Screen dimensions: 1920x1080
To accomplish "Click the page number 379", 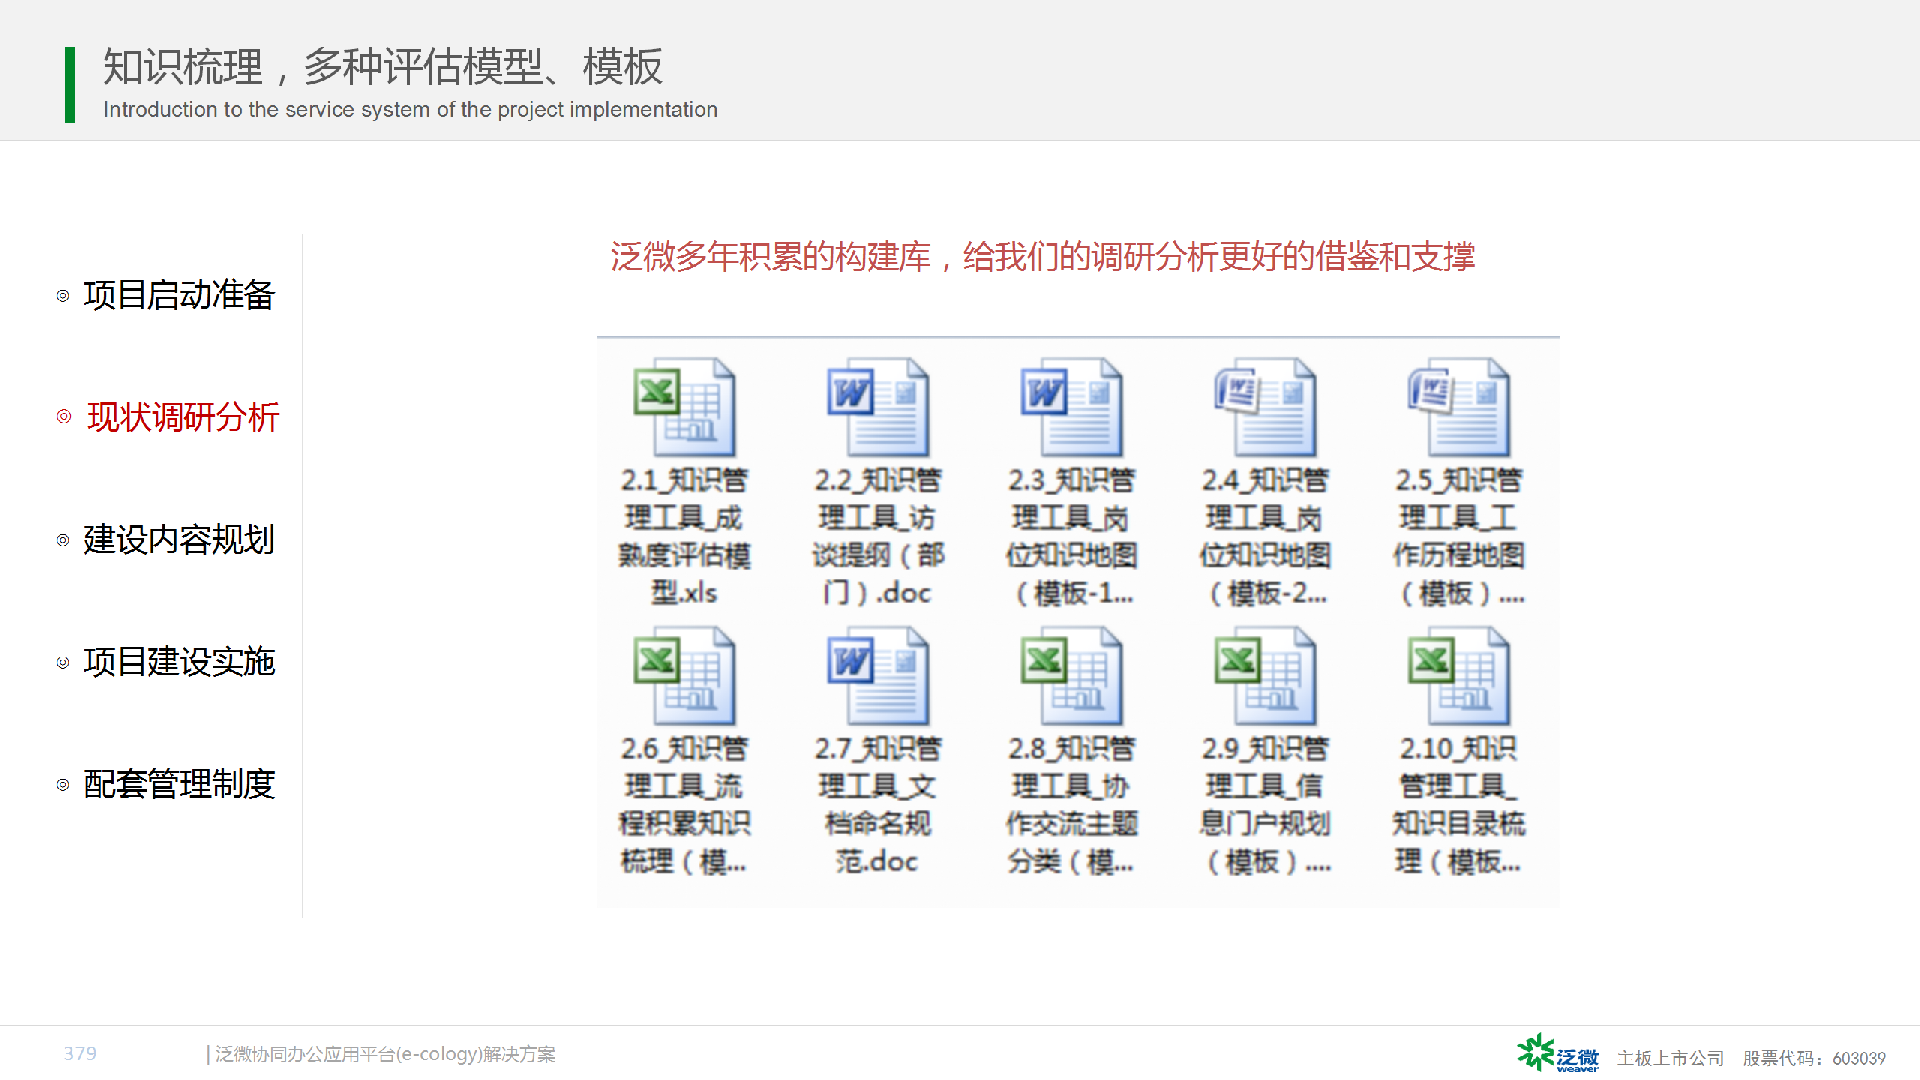I will (x=80, y=1053).
